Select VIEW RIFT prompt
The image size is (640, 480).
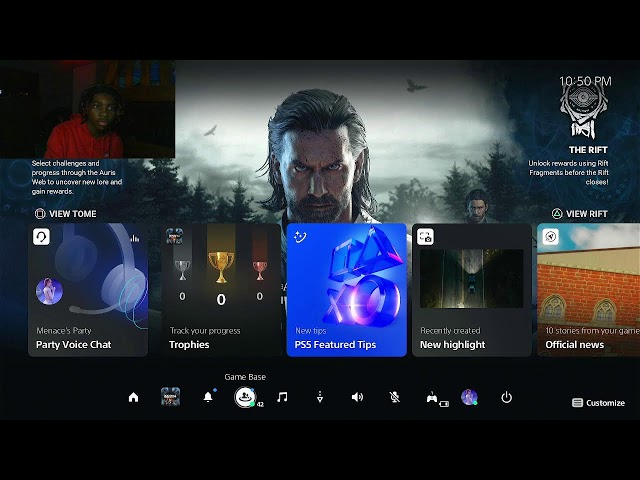click(580, 213)
